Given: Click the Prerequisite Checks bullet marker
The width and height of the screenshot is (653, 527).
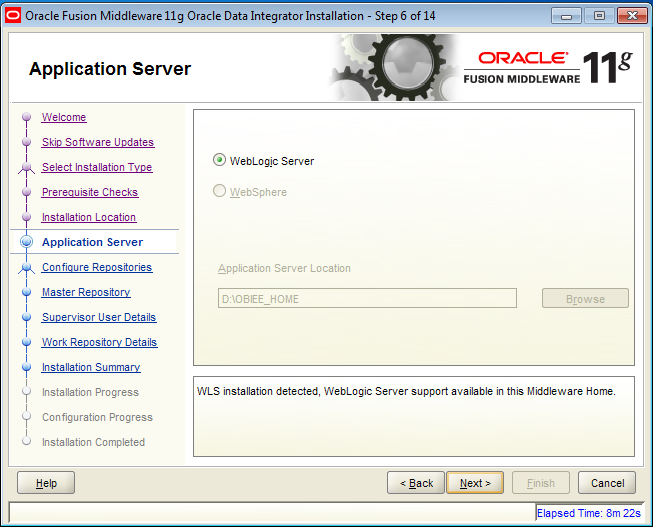Looking at the screenshot, I should [26, 192].
